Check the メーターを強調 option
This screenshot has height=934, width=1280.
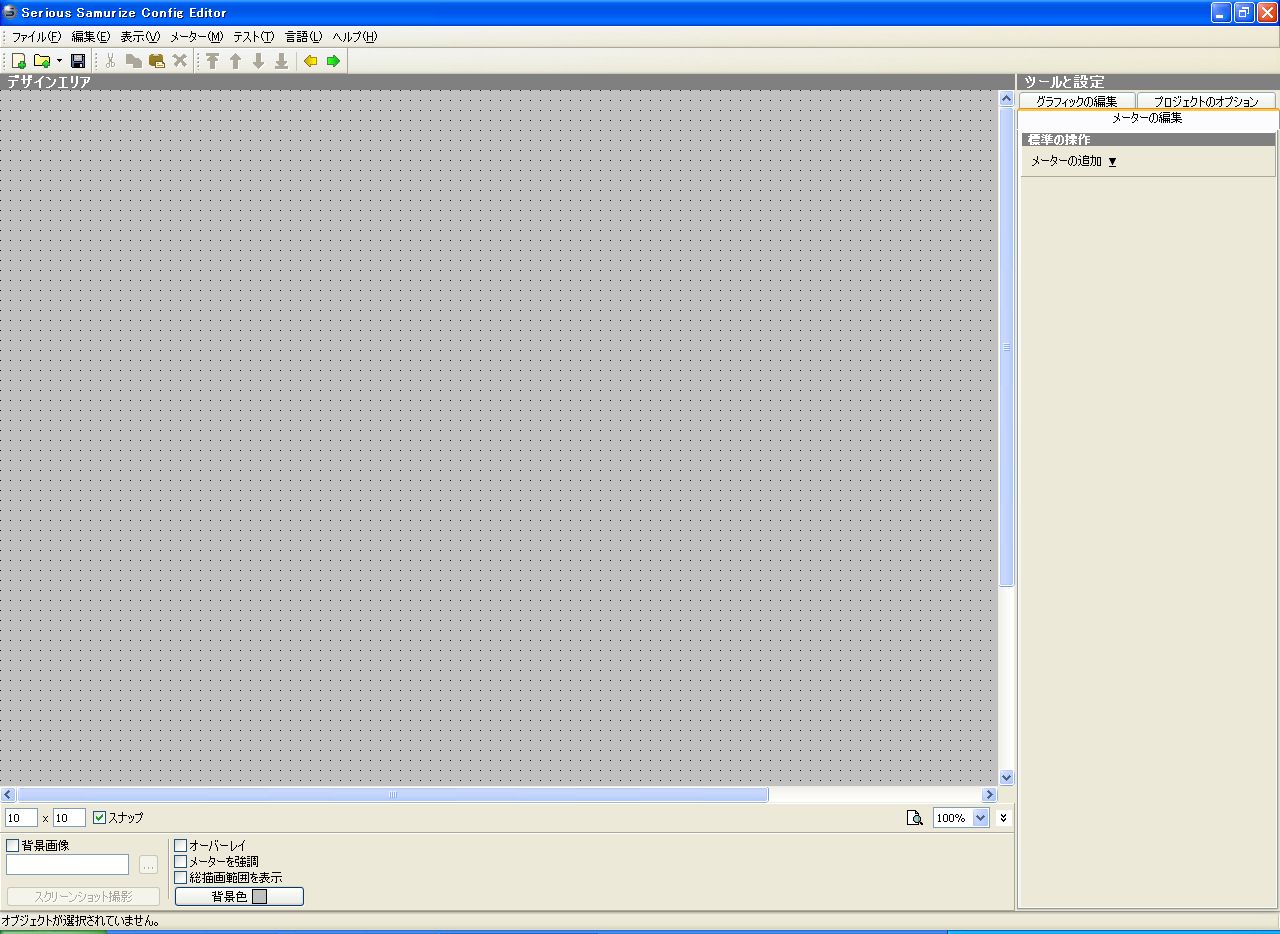(181, 862)
